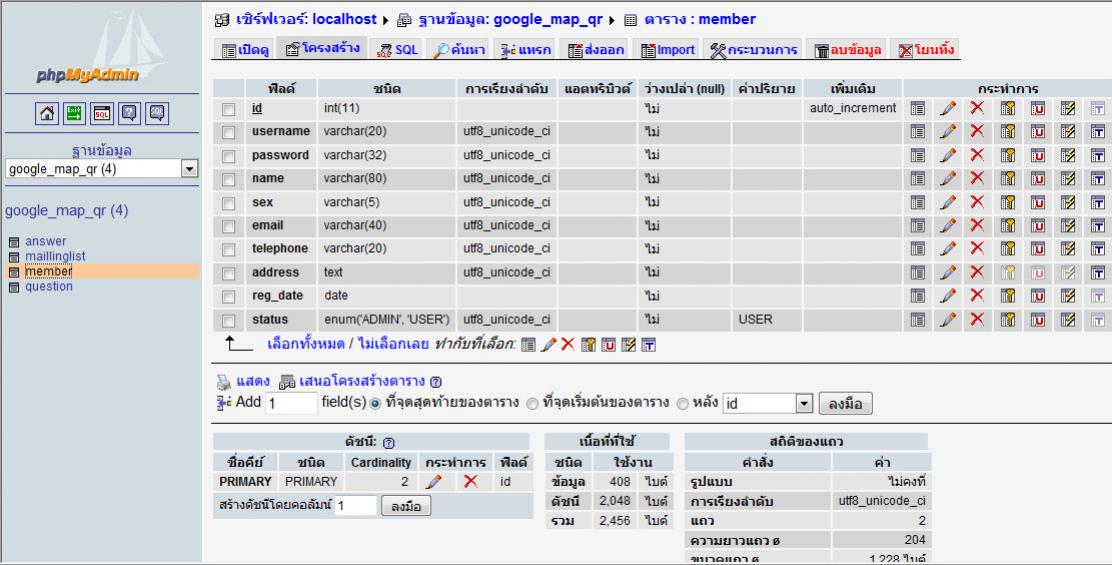Viewport: 1112px width, 565px height.
Task: Open the google_map_qr database dropdown
Action: 101,169
